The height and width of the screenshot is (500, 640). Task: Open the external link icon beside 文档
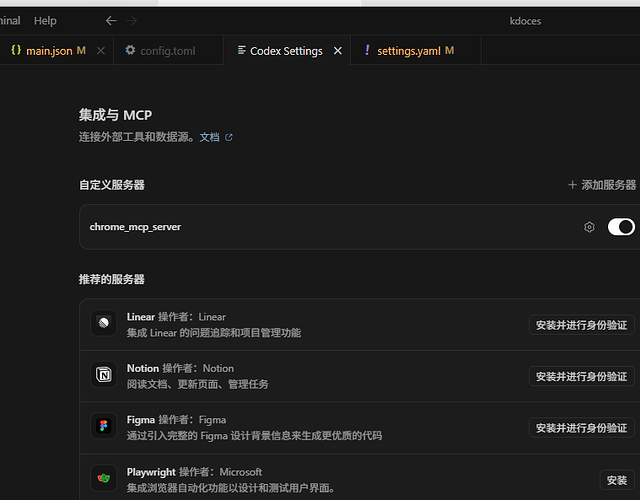(229, 138)
